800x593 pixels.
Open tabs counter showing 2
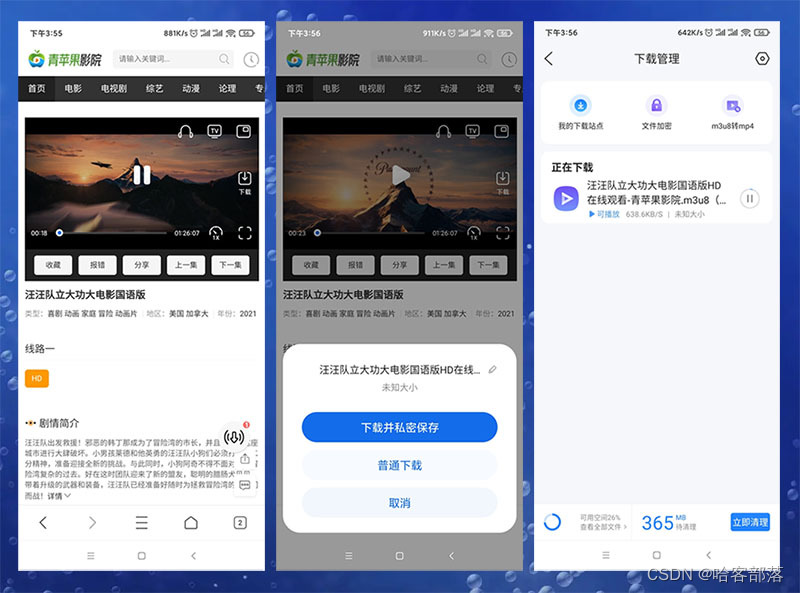point(240,523)
